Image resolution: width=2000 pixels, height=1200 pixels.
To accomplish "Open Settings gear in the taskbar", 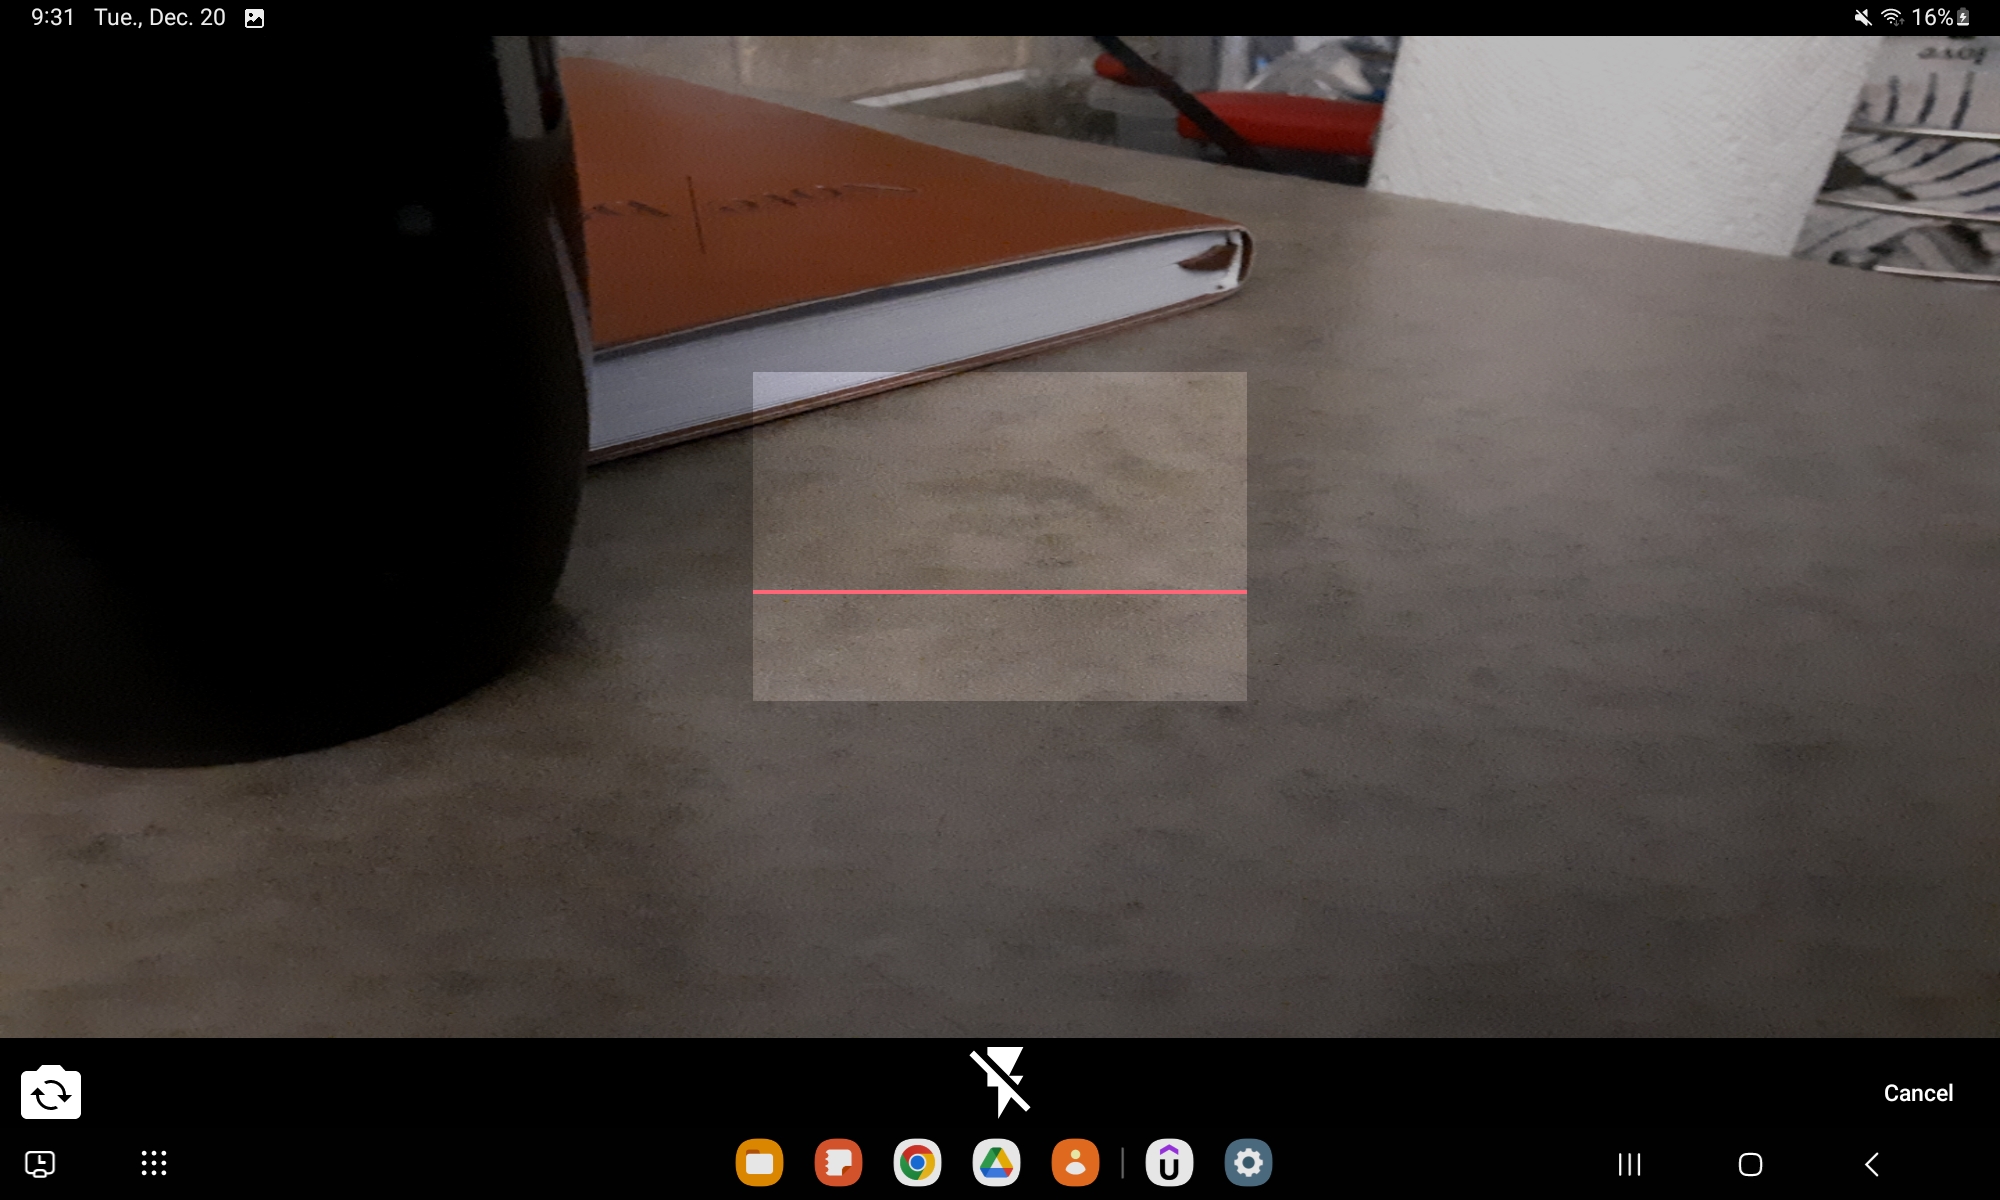I will click(x=1248, y=1163).
